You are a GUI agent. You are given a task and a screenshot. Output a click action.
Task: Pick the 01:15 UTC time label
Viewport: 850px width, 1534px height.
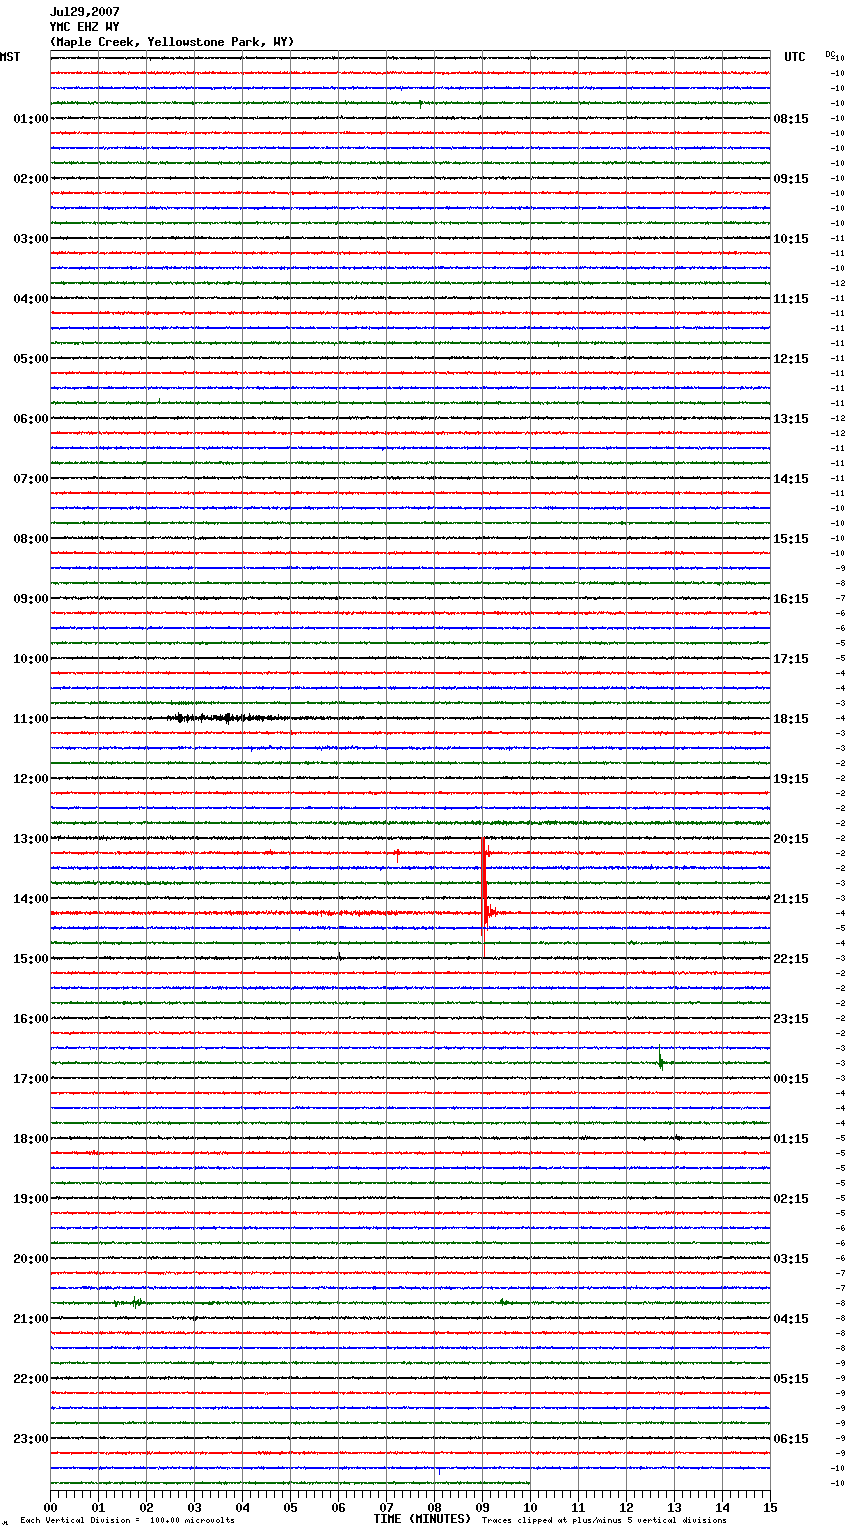tap(791, 1139)
